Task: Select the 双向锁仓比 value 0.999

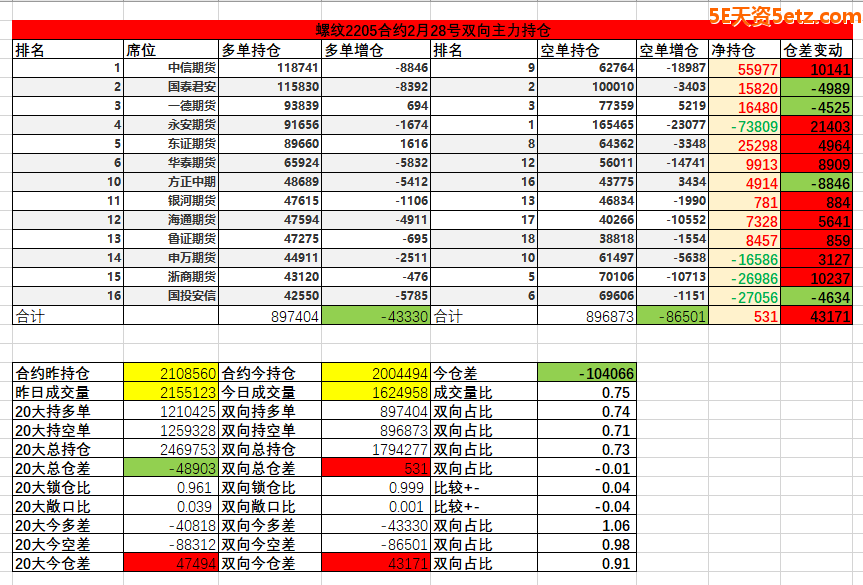Action: [376, 487]
